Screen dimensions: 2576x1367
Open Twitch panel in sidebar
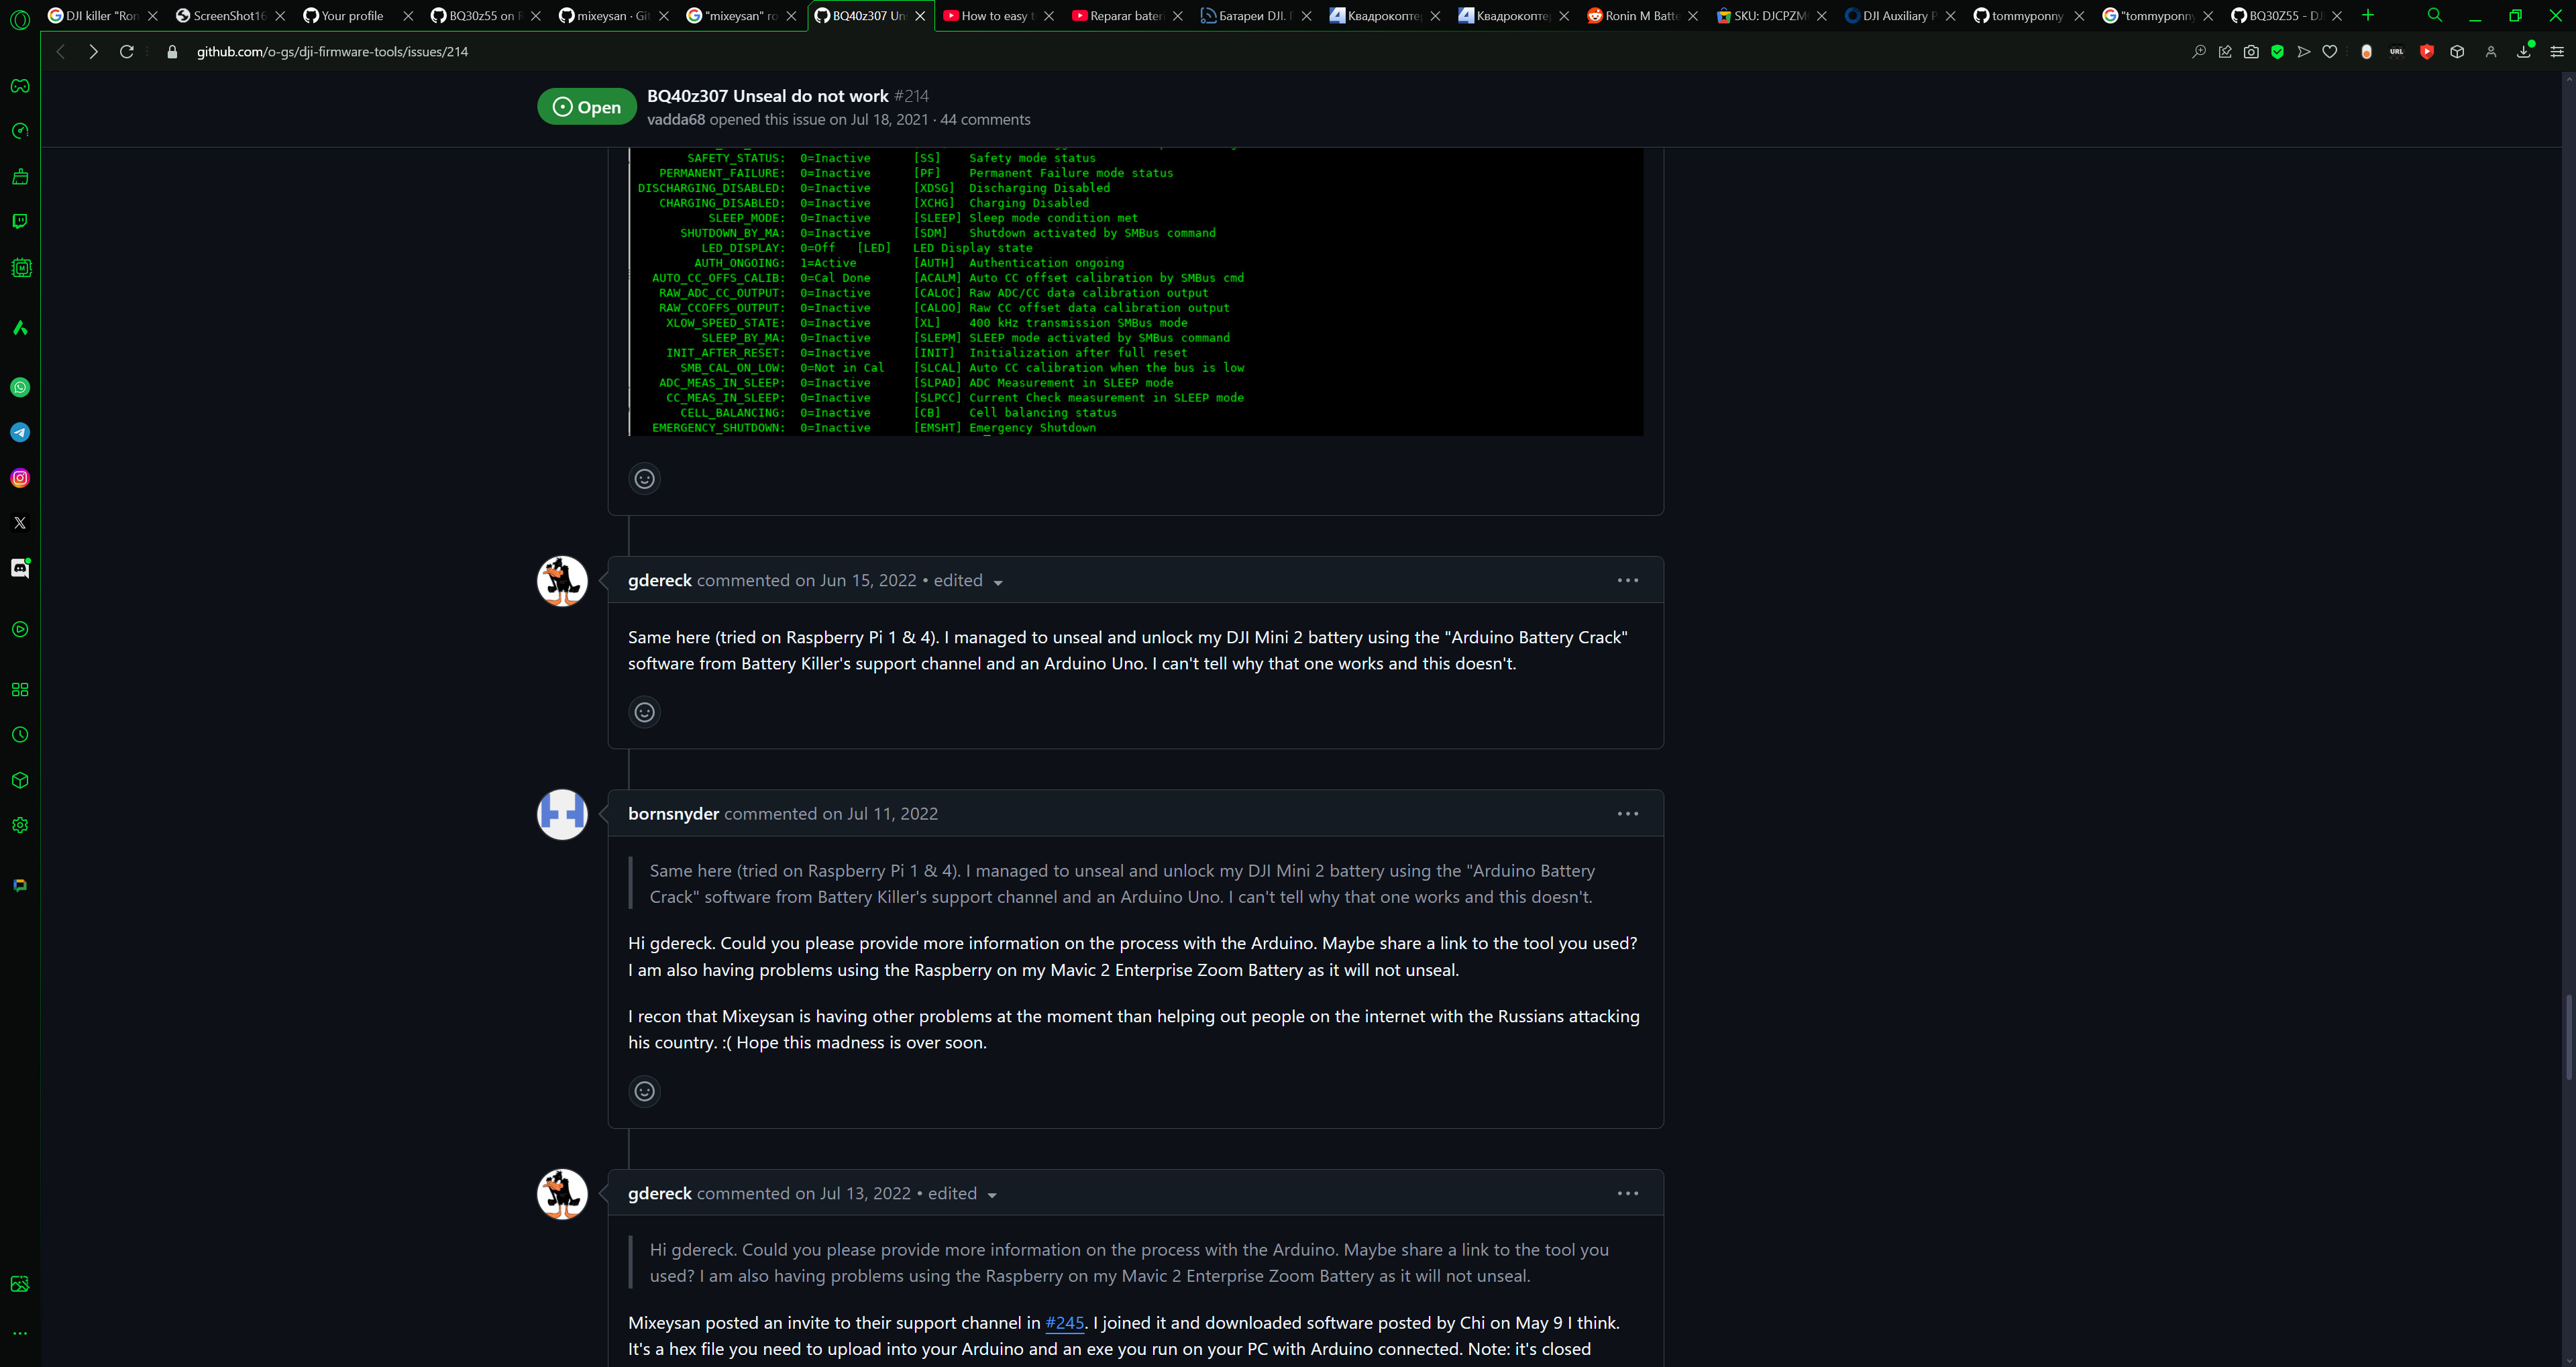click(20, 221)
